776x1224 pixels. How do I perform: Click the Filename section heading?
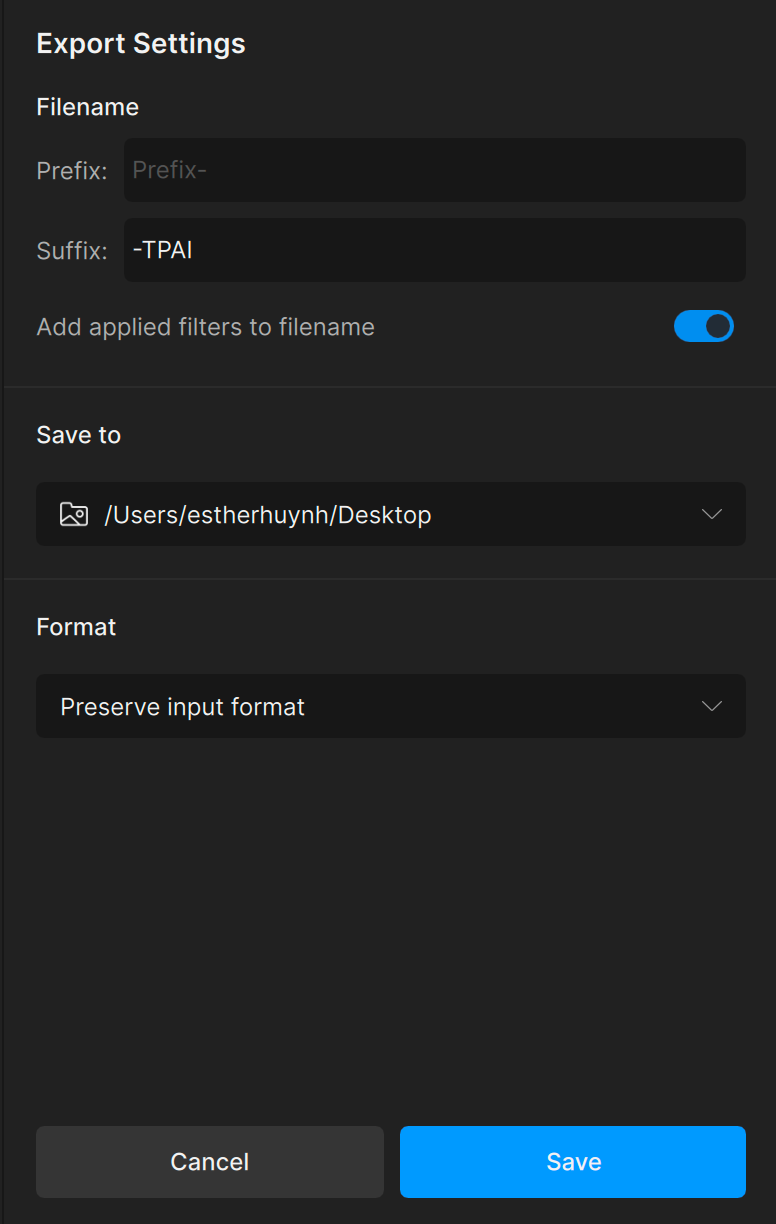[x=88, y=107]
